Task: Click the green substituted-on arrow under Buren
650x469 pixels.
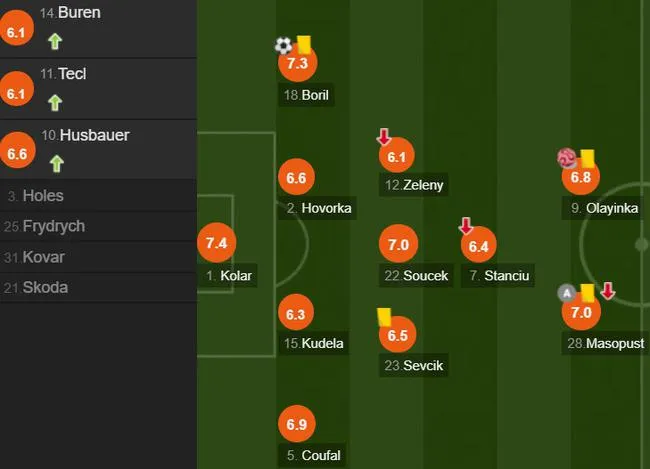Action: (x=55, y=41)
